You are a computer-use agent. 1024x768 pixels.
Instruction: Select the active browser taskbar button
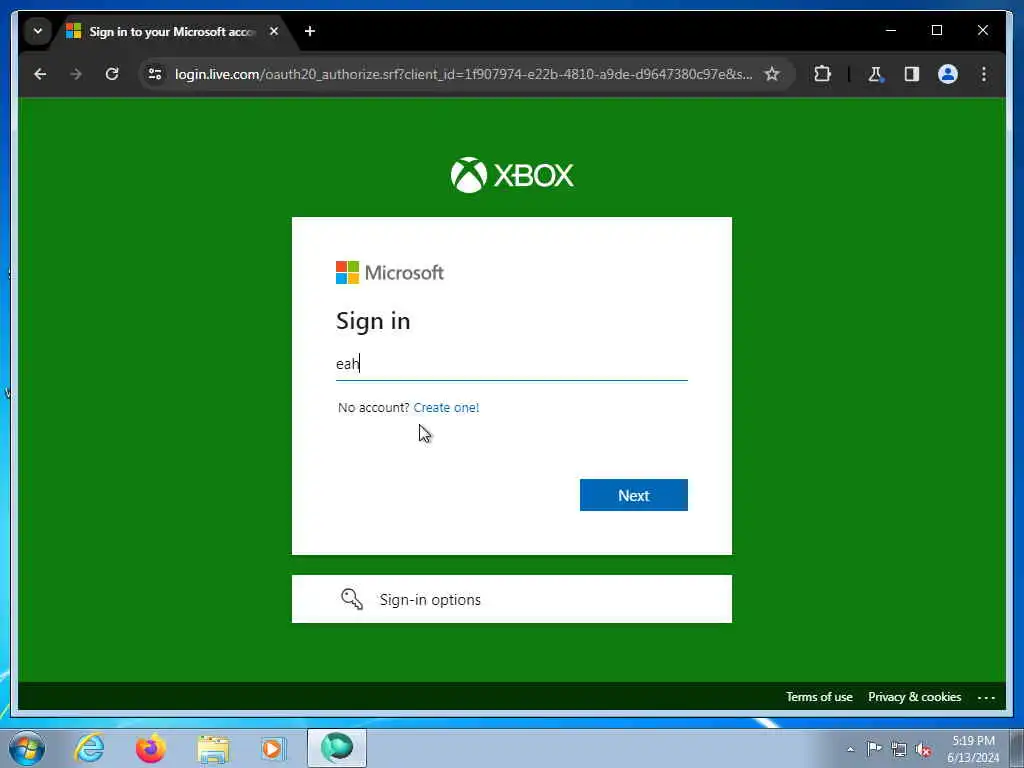[x=337, y=748]
